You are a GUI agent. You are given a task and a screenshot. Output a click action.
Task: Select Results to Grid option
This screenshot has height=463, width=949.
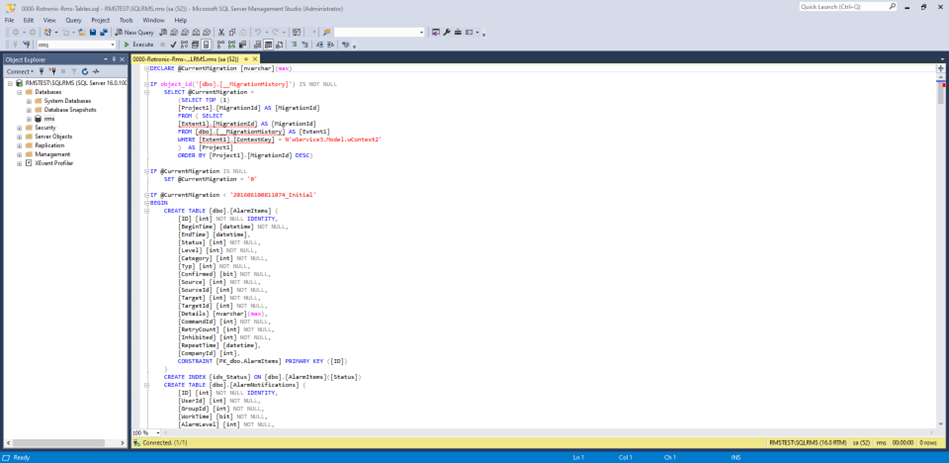tap(268, 45)
